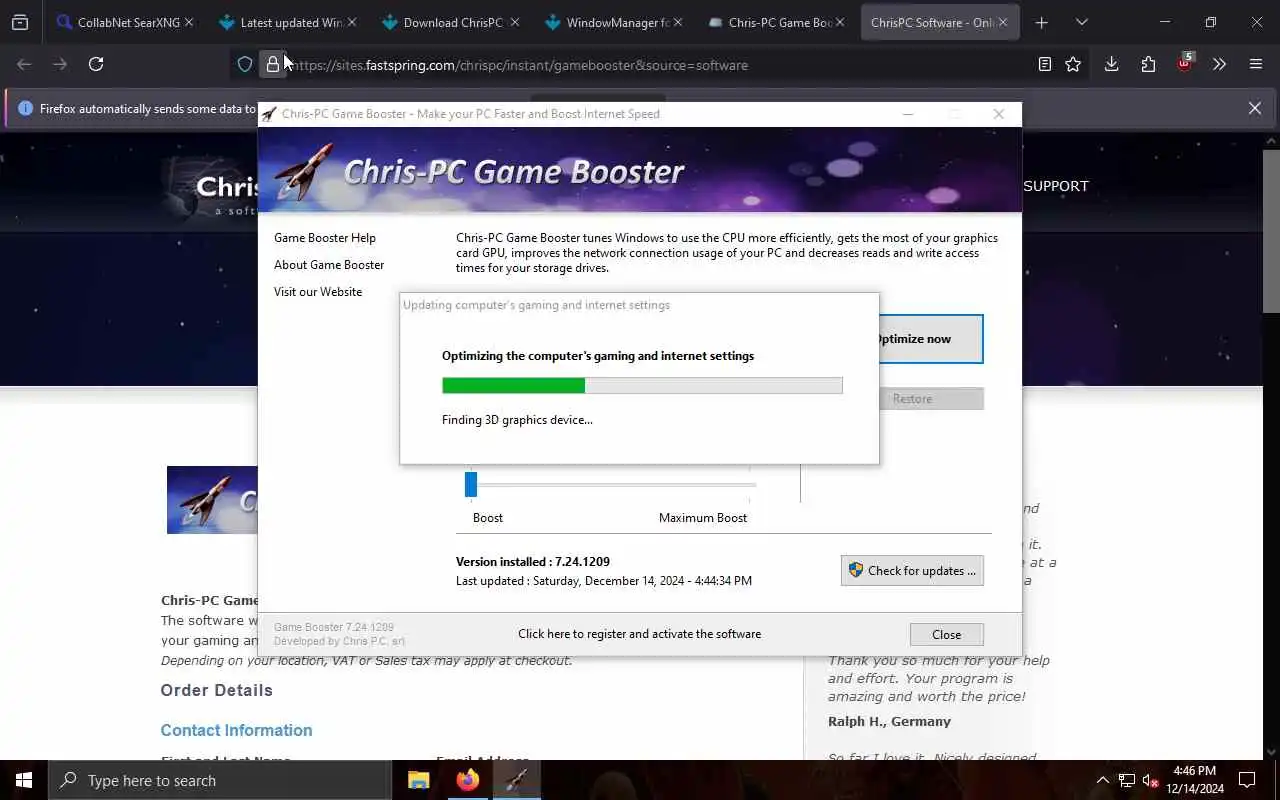
Task: Click the site security padlock icon
Action: 272,65
